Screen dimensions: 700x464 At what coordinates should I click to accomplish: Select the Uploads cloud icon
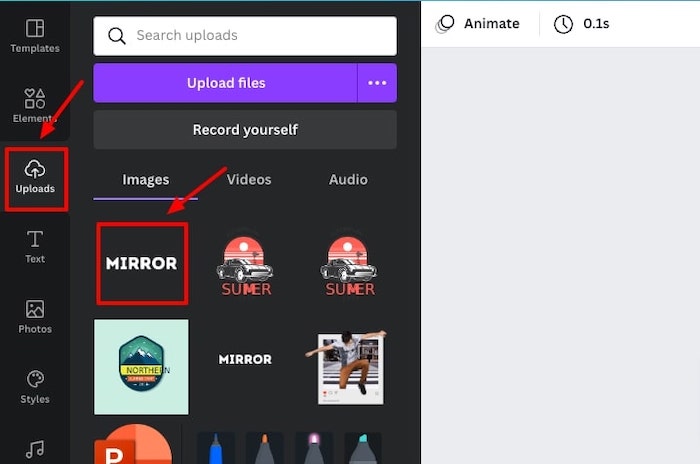tap(35, 170)
